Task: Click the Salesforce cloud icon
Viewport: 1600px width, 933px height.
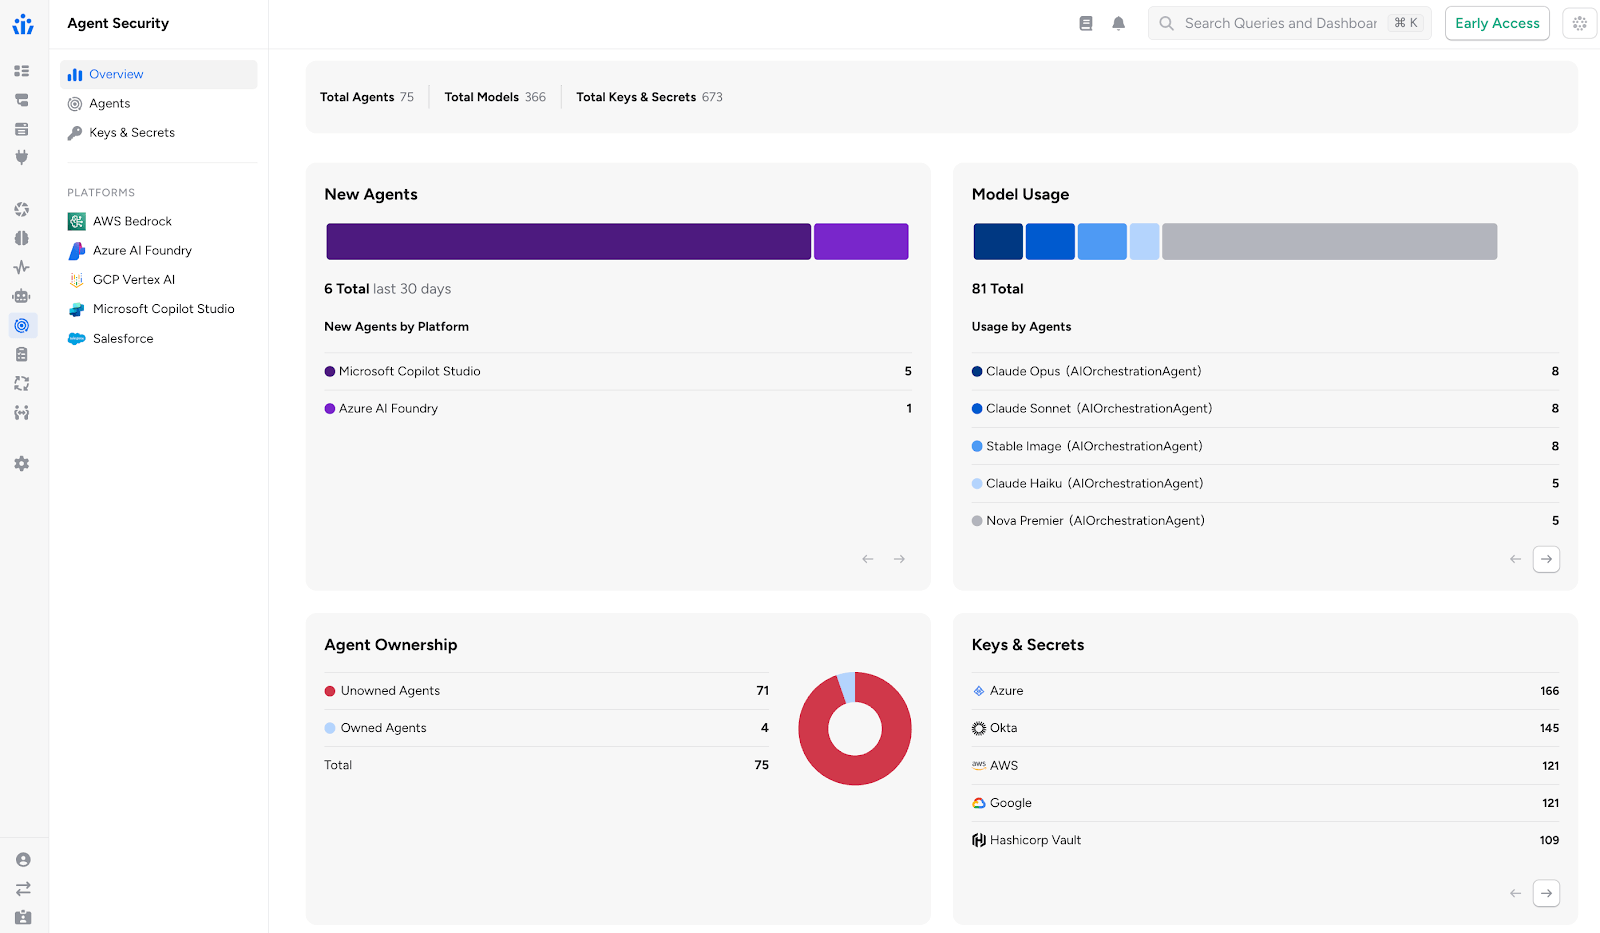Action: point(77,339)
